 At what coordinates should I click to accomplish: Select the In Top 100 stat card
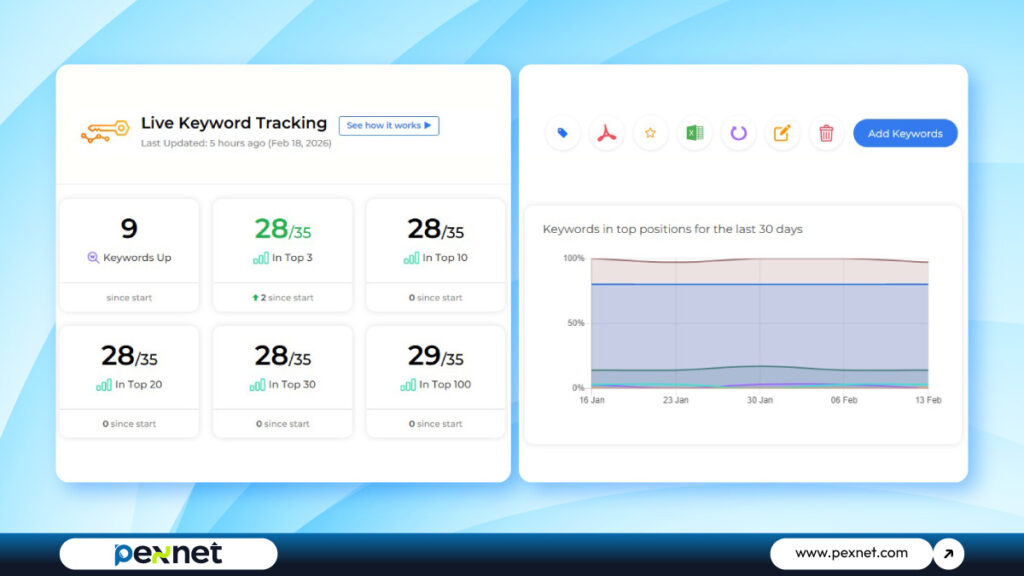(x=435, y=380)
